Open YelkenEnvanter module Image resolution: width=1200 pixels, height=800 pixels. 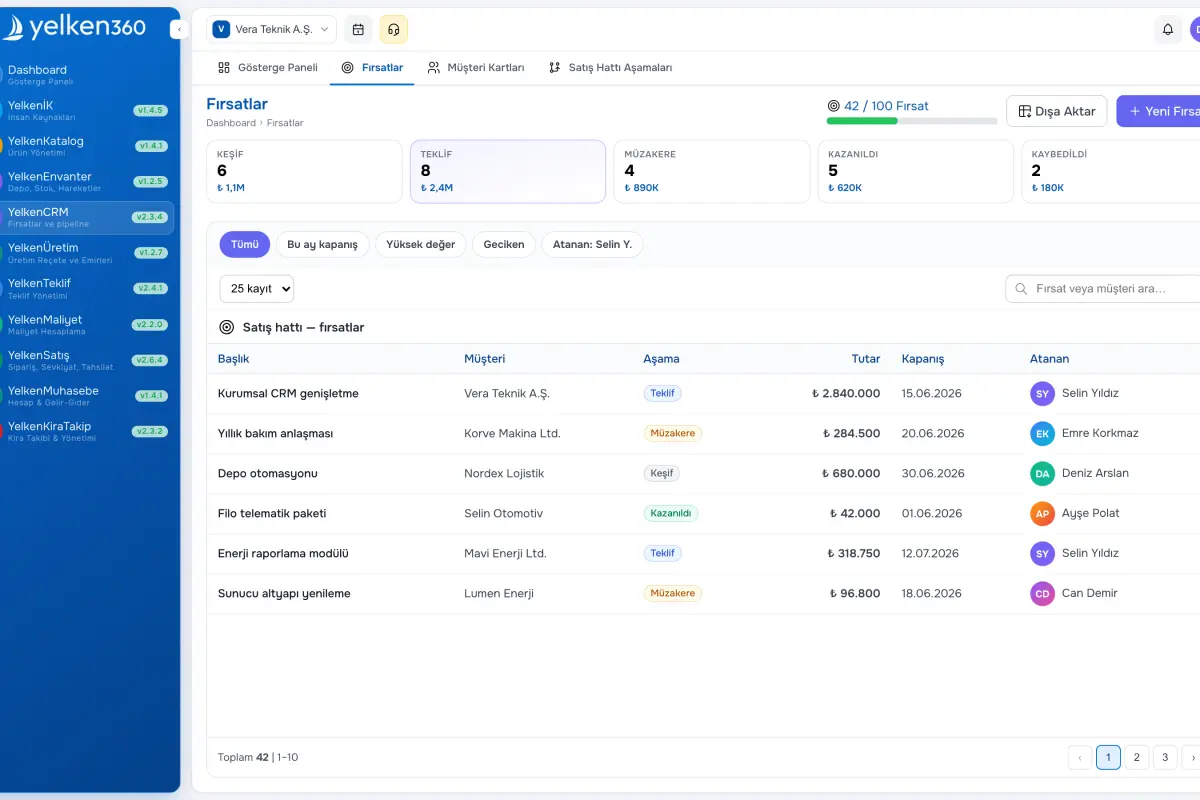coord(87,182)
